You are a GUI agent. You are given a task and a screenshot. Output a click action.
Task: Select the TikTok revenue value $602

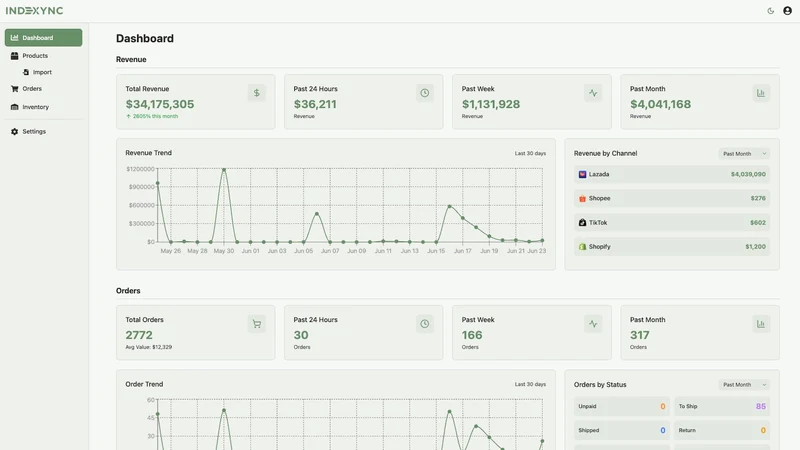pyautogui.click(x=758, y=222)
